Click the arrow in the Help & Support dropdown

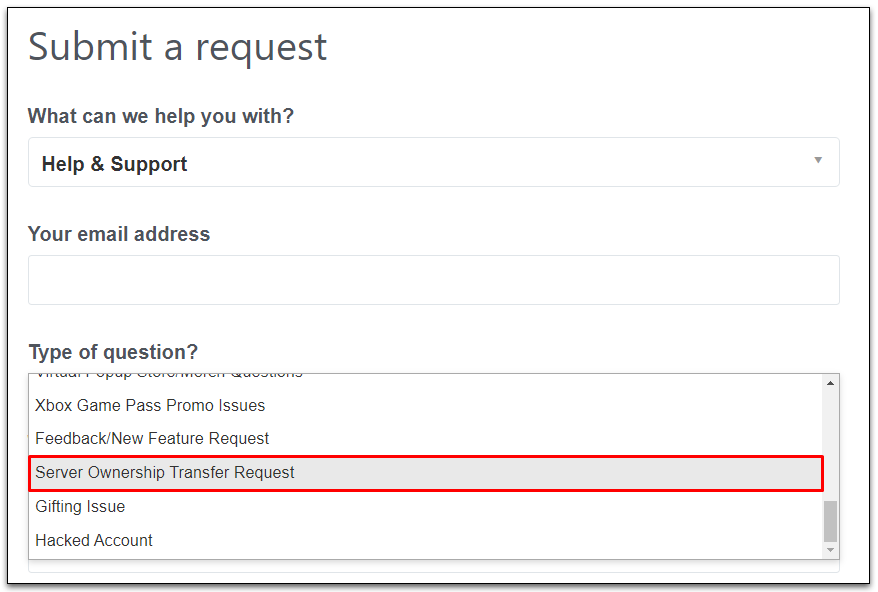tap(818, 160)
